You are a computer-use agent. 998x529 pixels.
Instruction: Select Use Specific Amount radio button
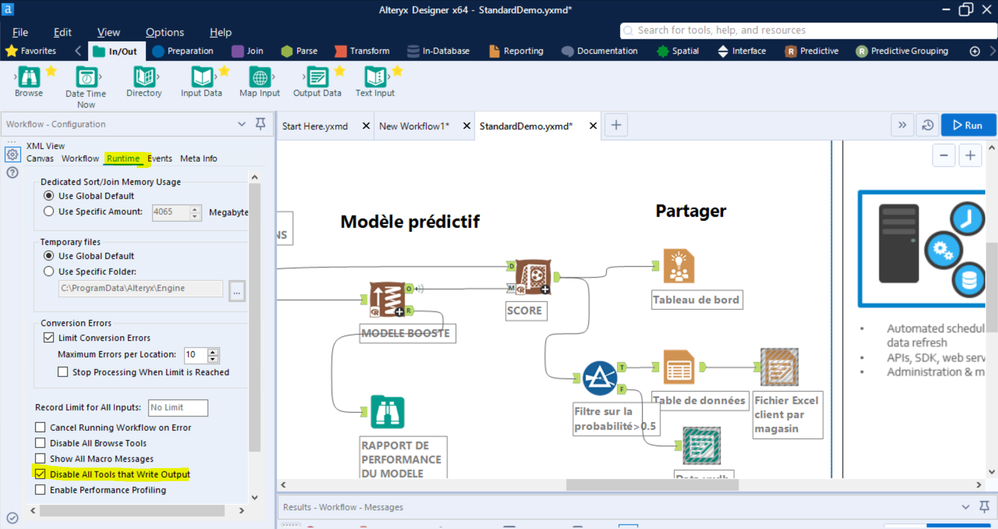tap(48, 211)
